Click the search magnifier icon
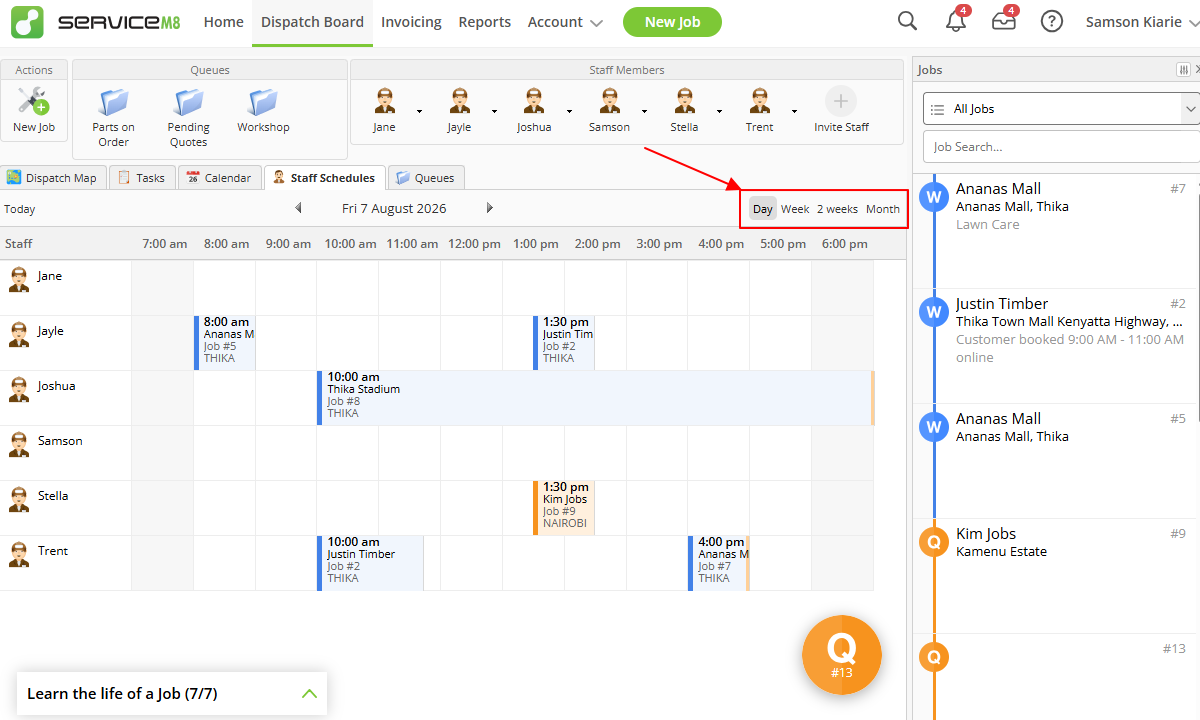 coord(907,21)
